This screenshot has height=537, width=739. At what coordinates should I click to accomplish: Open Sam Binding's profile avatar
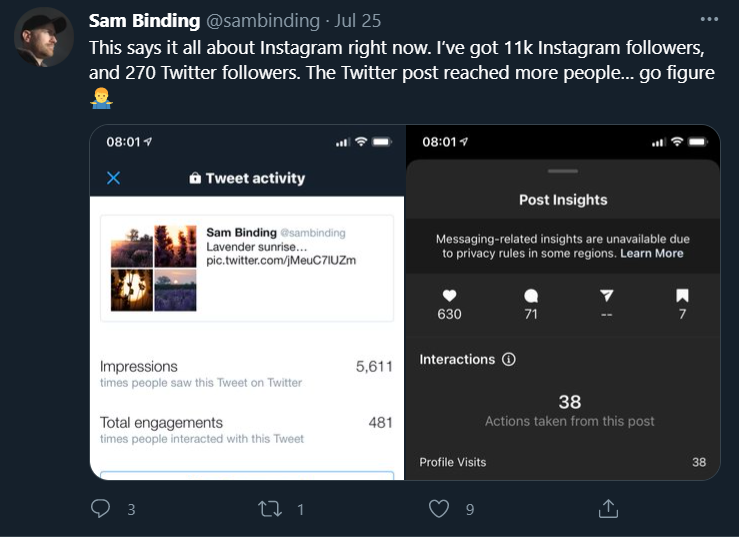(x=44, y=37)
